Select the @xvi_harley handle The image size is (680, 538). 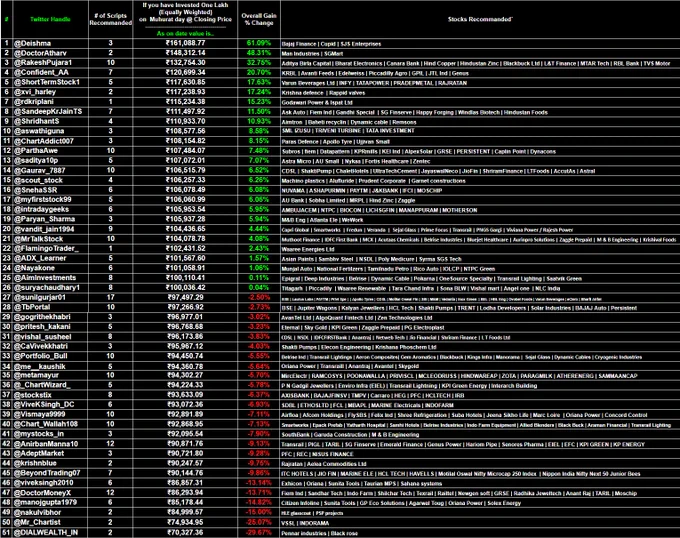(x=50, y=92)
